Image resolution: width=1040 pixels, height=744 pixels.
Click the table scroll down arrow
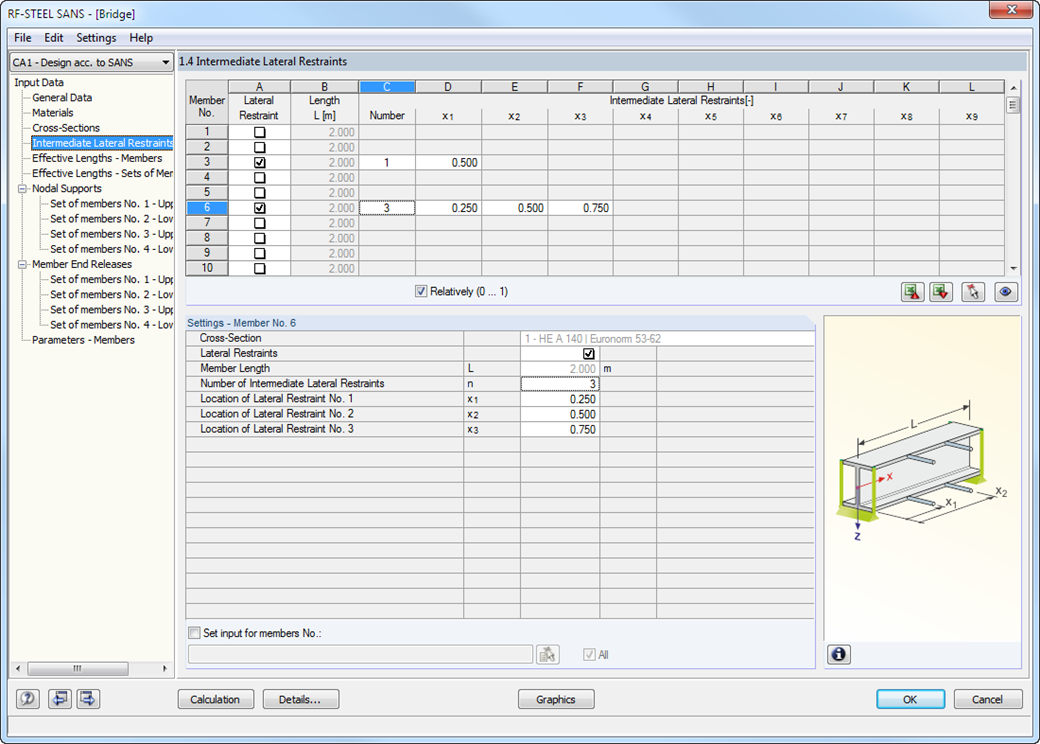1013,269
